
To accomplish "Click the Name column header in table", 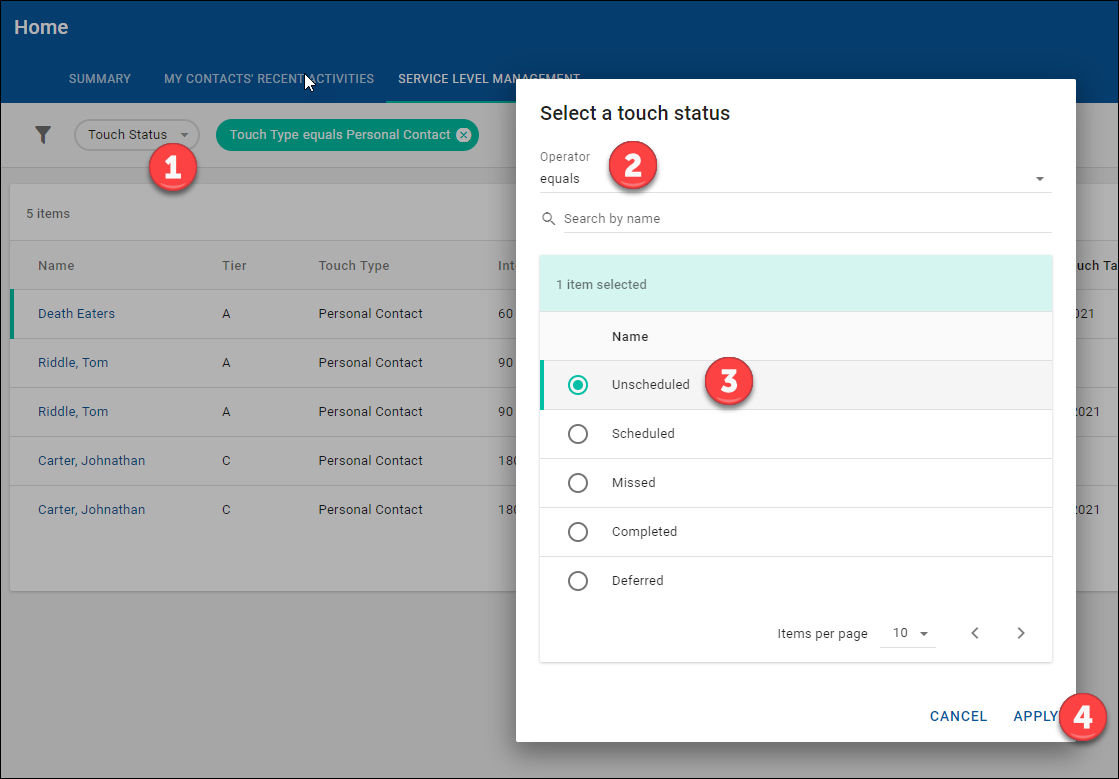I will coord(56,265).
